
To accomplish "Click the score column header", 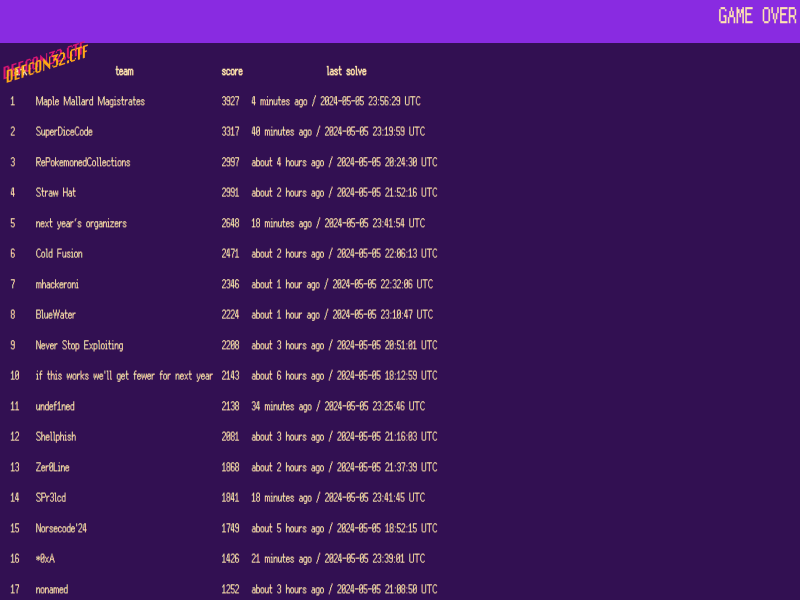I will [x=232, y=71].
